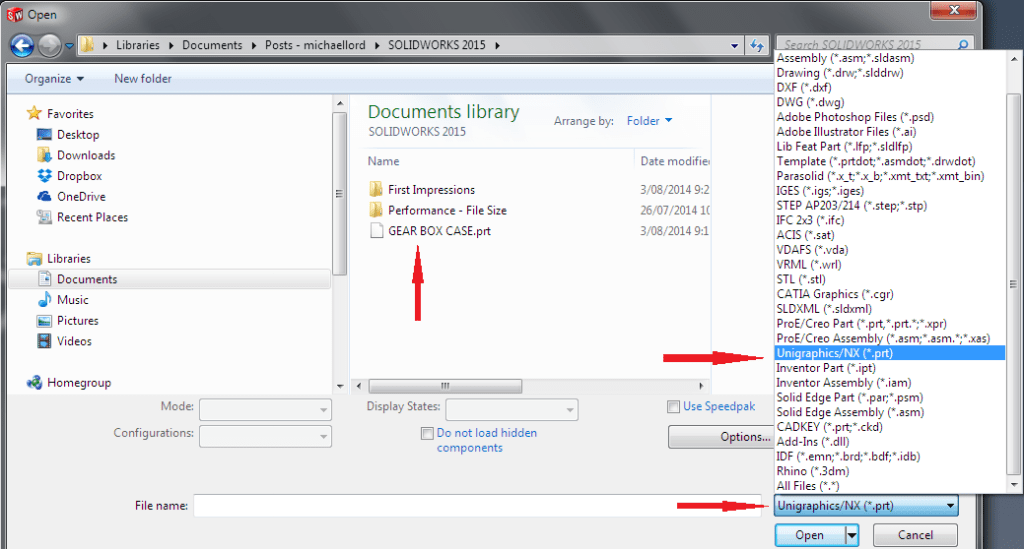
Task: Toggle Do not load hidden components checkbox
Action: [x=427, y=434]
